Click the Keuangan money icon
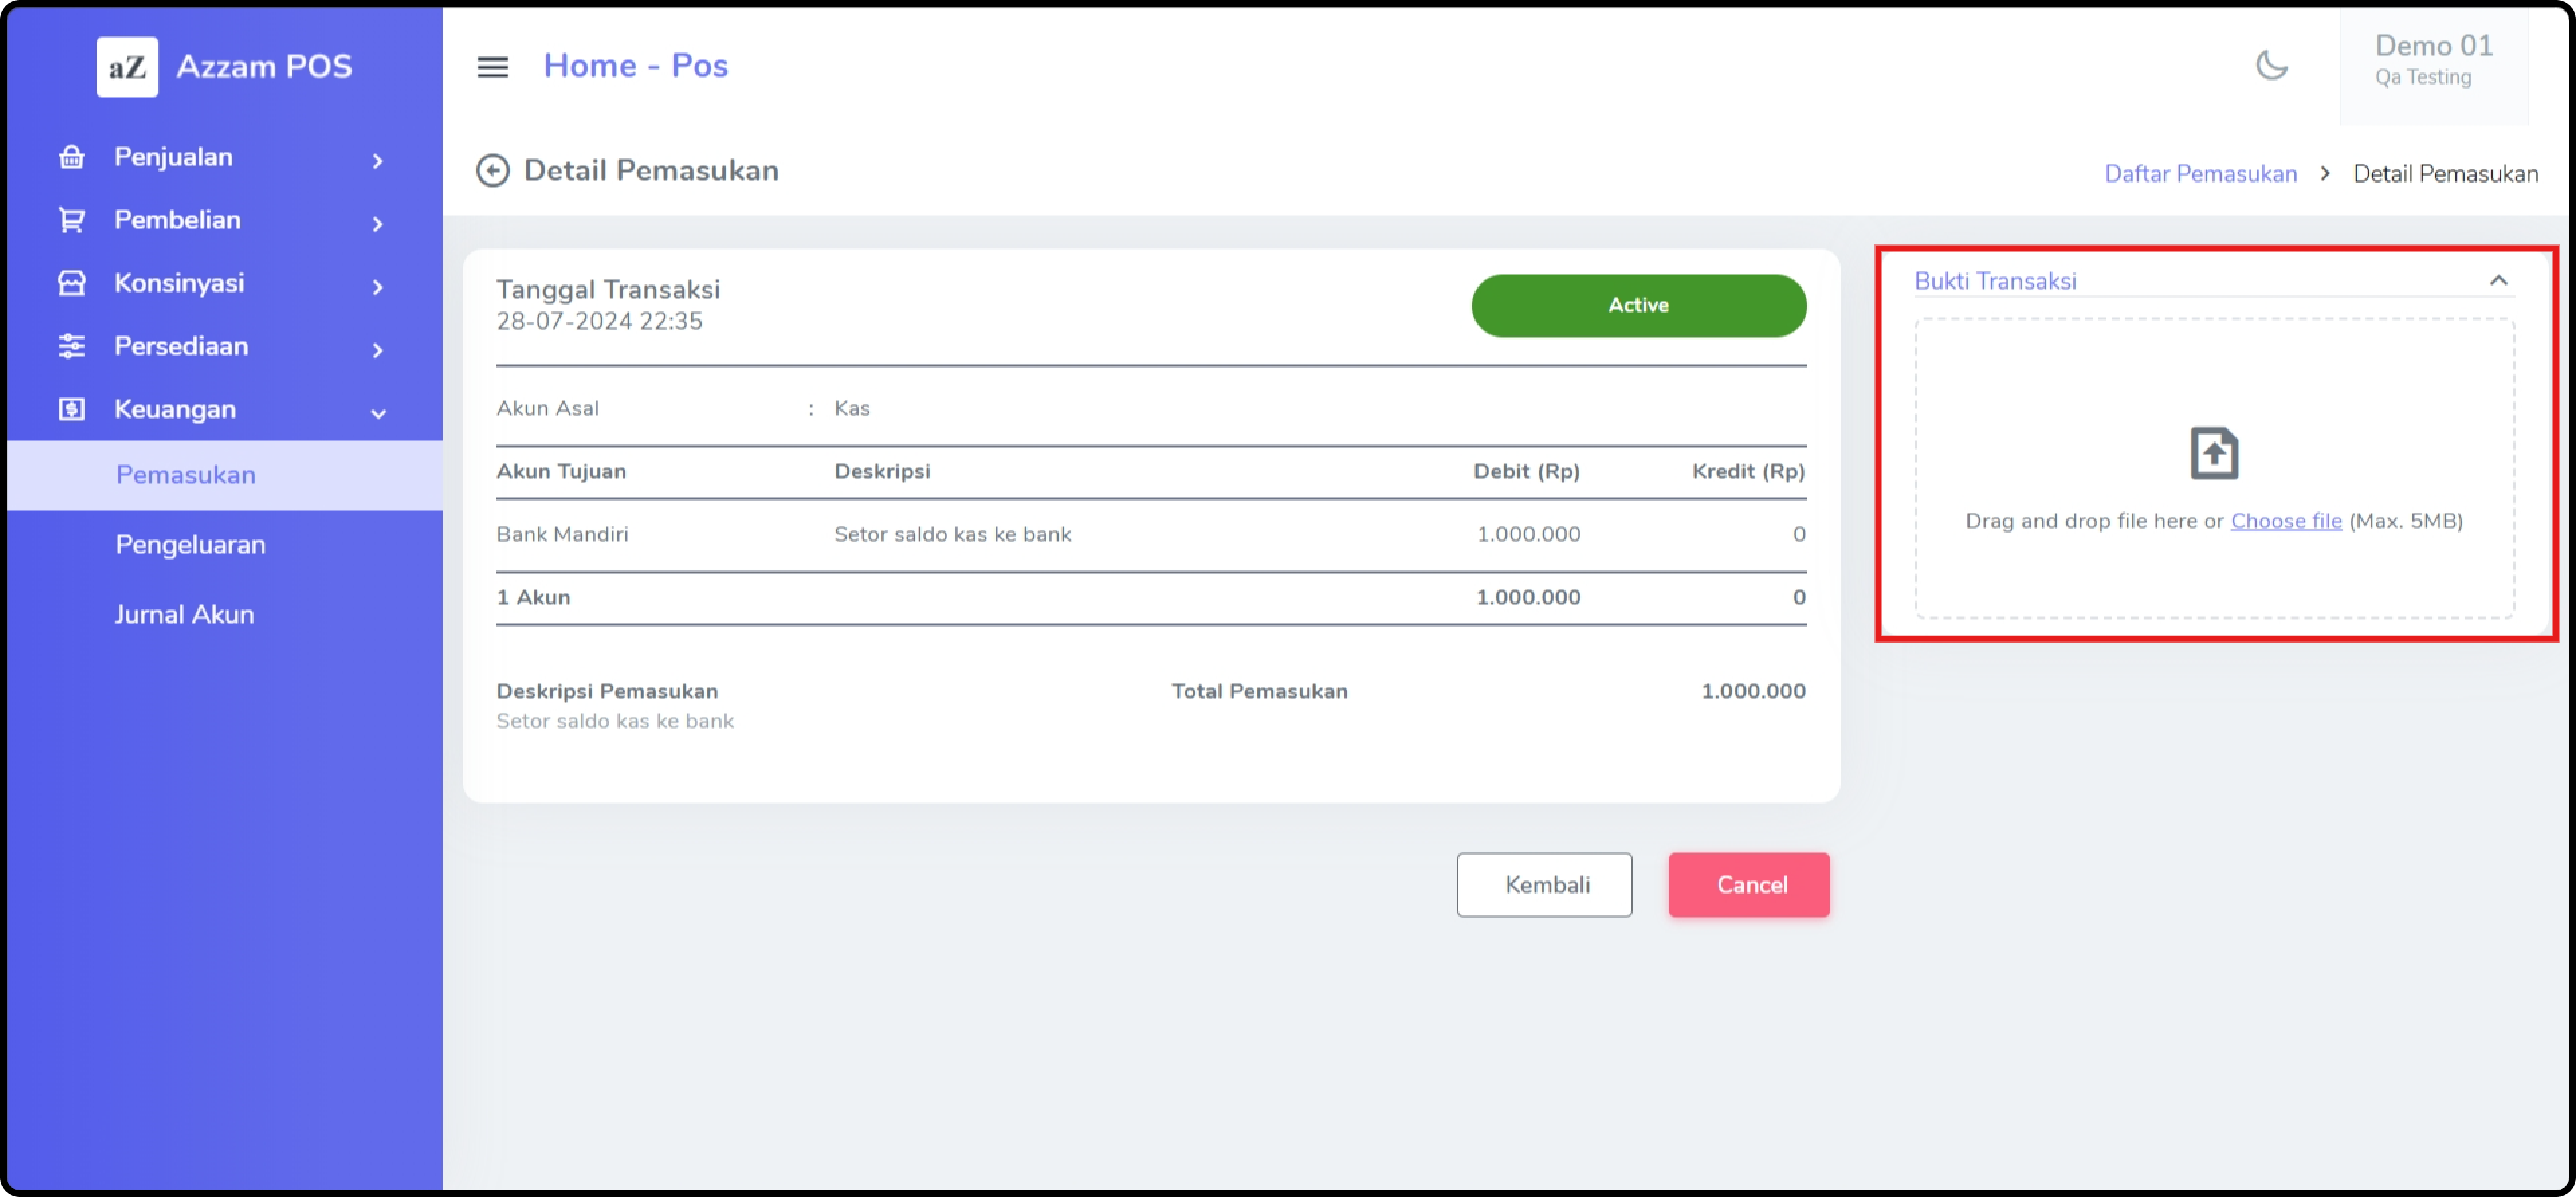Viewport: 2576px width, 1197px height. 71,409
